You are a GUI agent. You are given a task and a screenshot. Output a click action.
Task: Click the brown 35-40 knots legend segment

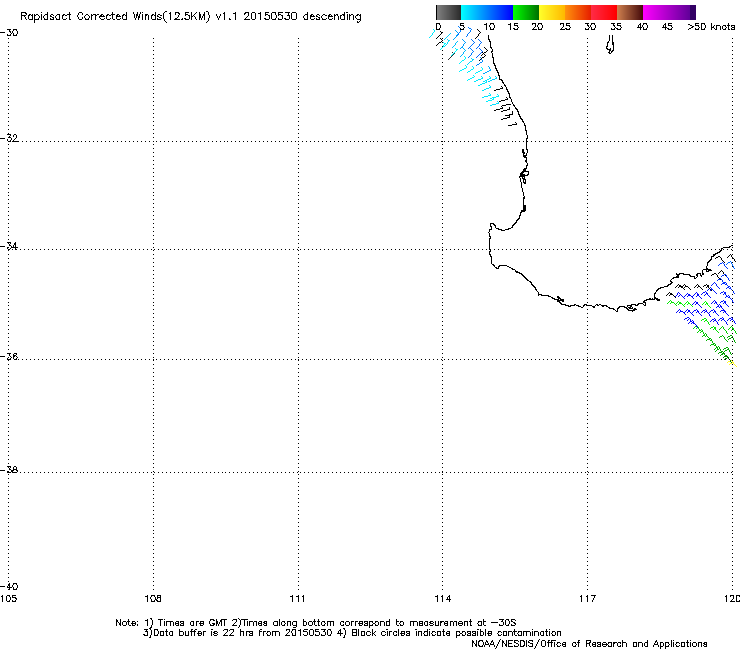coord(630,12)
